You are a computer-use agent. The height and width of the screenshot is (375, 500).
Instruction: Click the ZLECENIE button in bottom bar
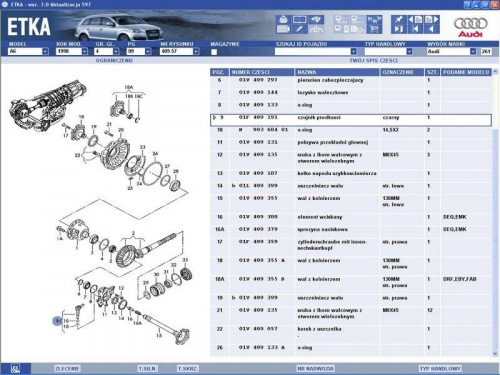pyautogui.click(x=67, y=368)
